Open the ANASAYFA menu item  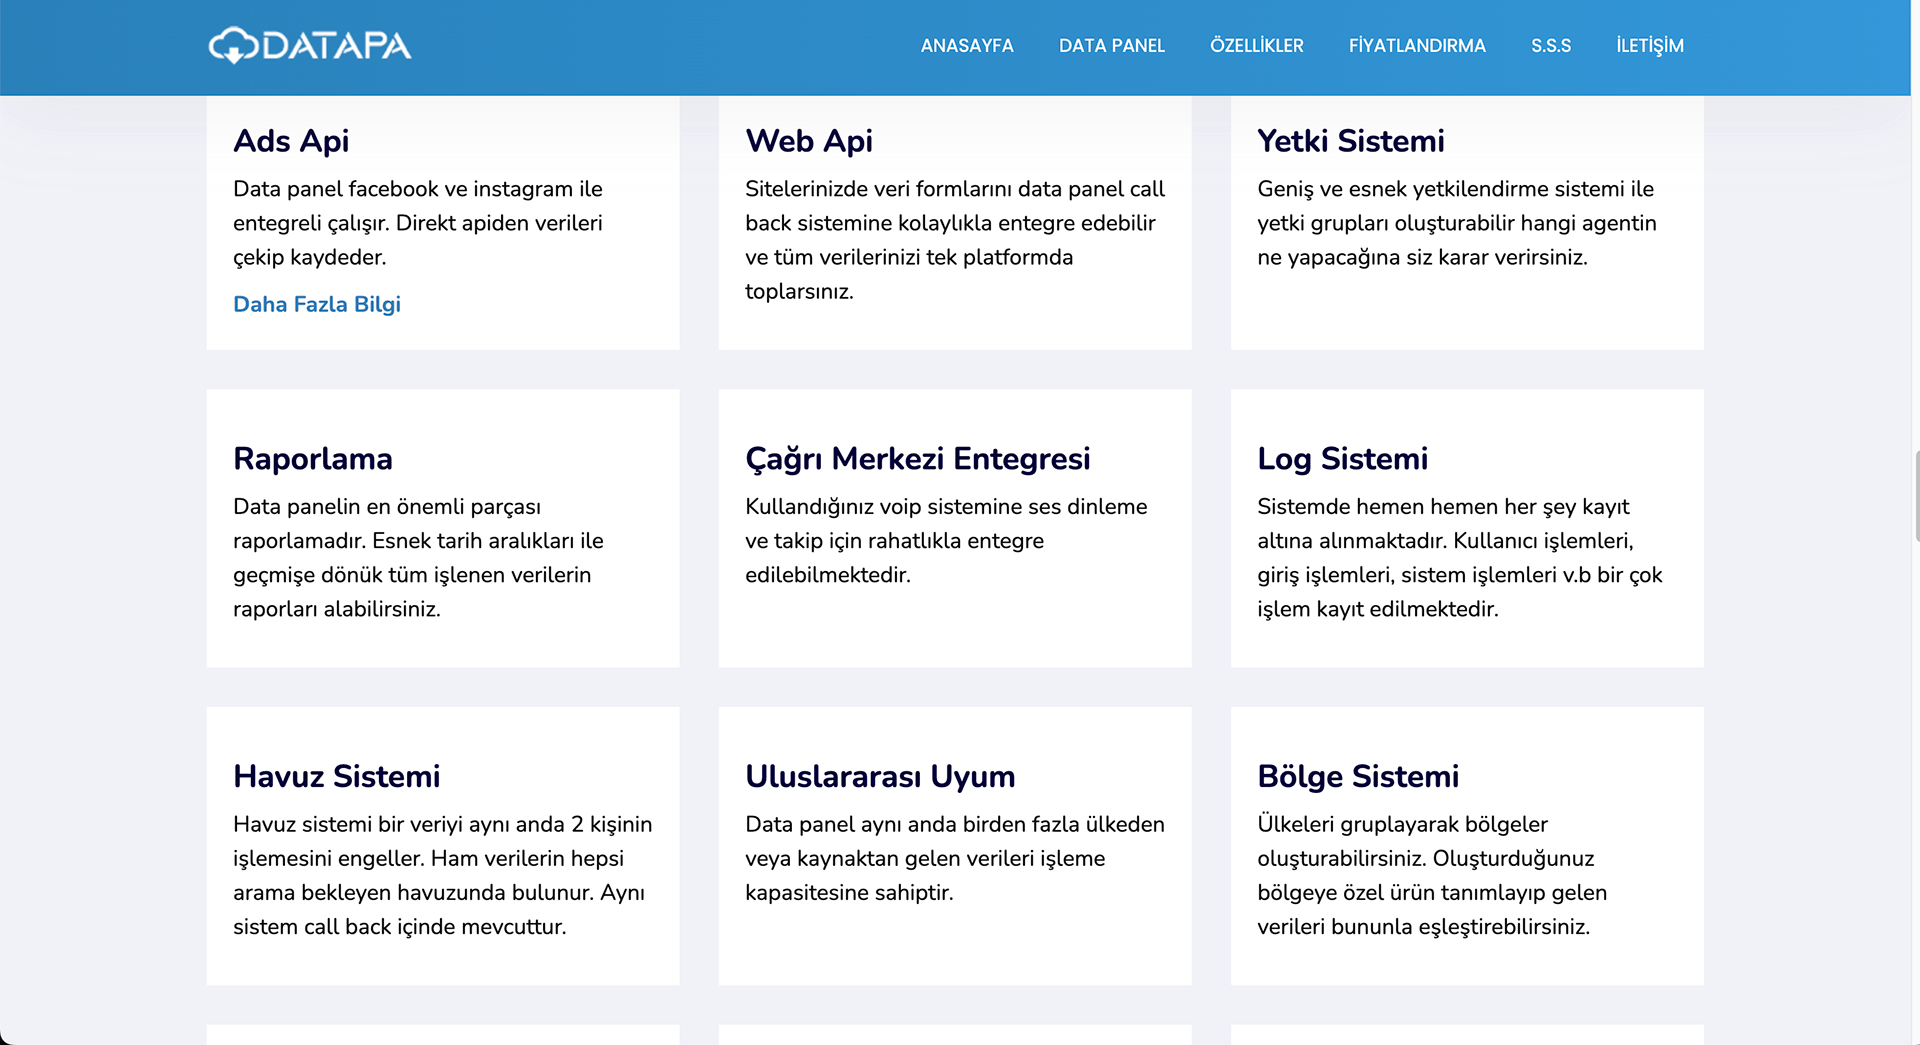click(x=967, y=46)
